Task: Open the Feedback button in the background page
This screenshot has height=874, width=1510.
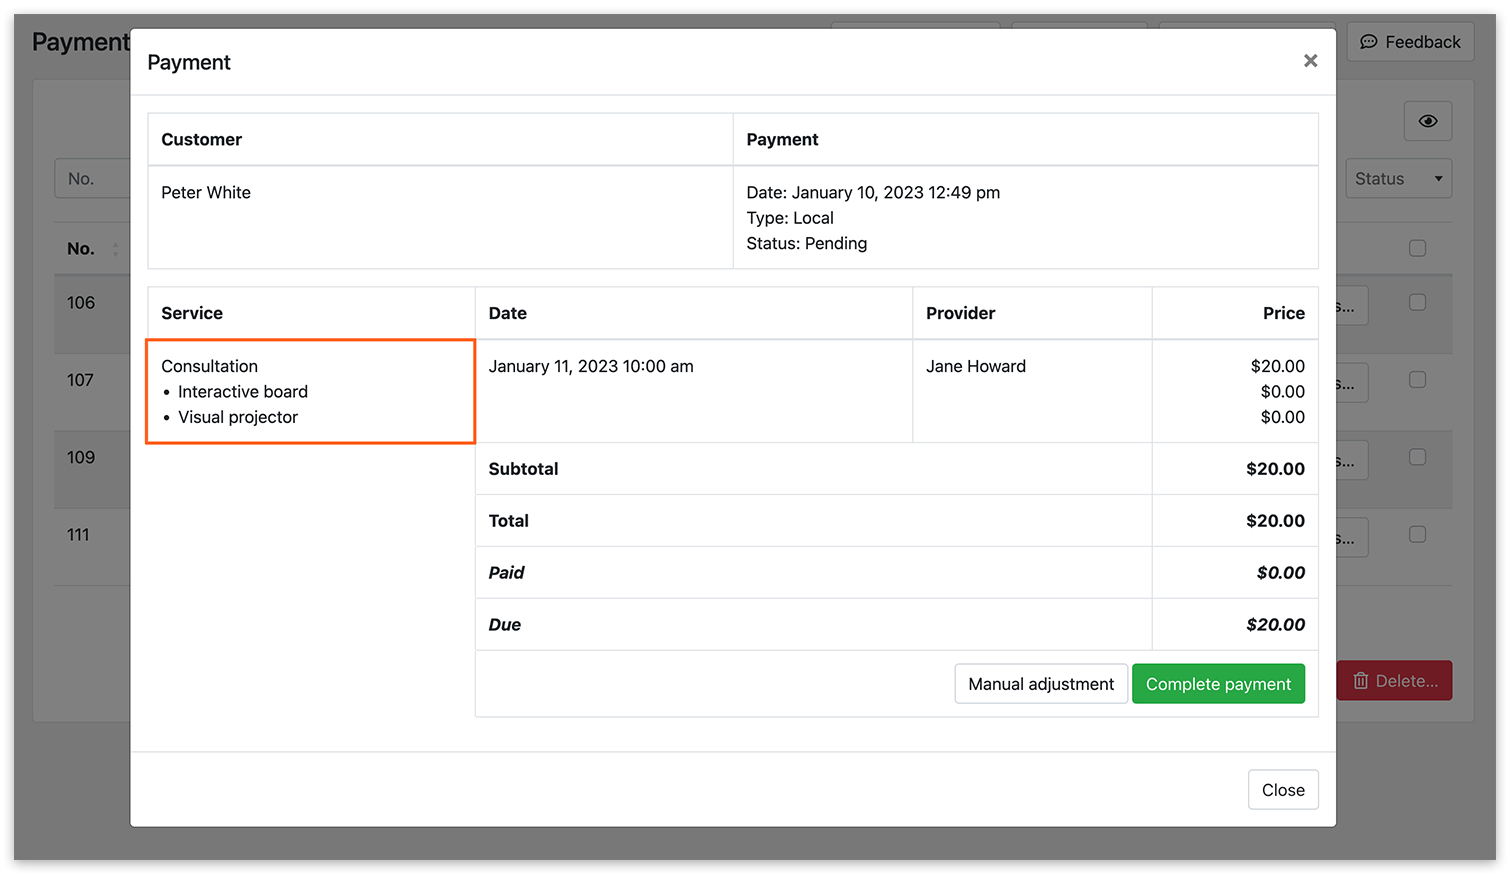Action: 1410,42
